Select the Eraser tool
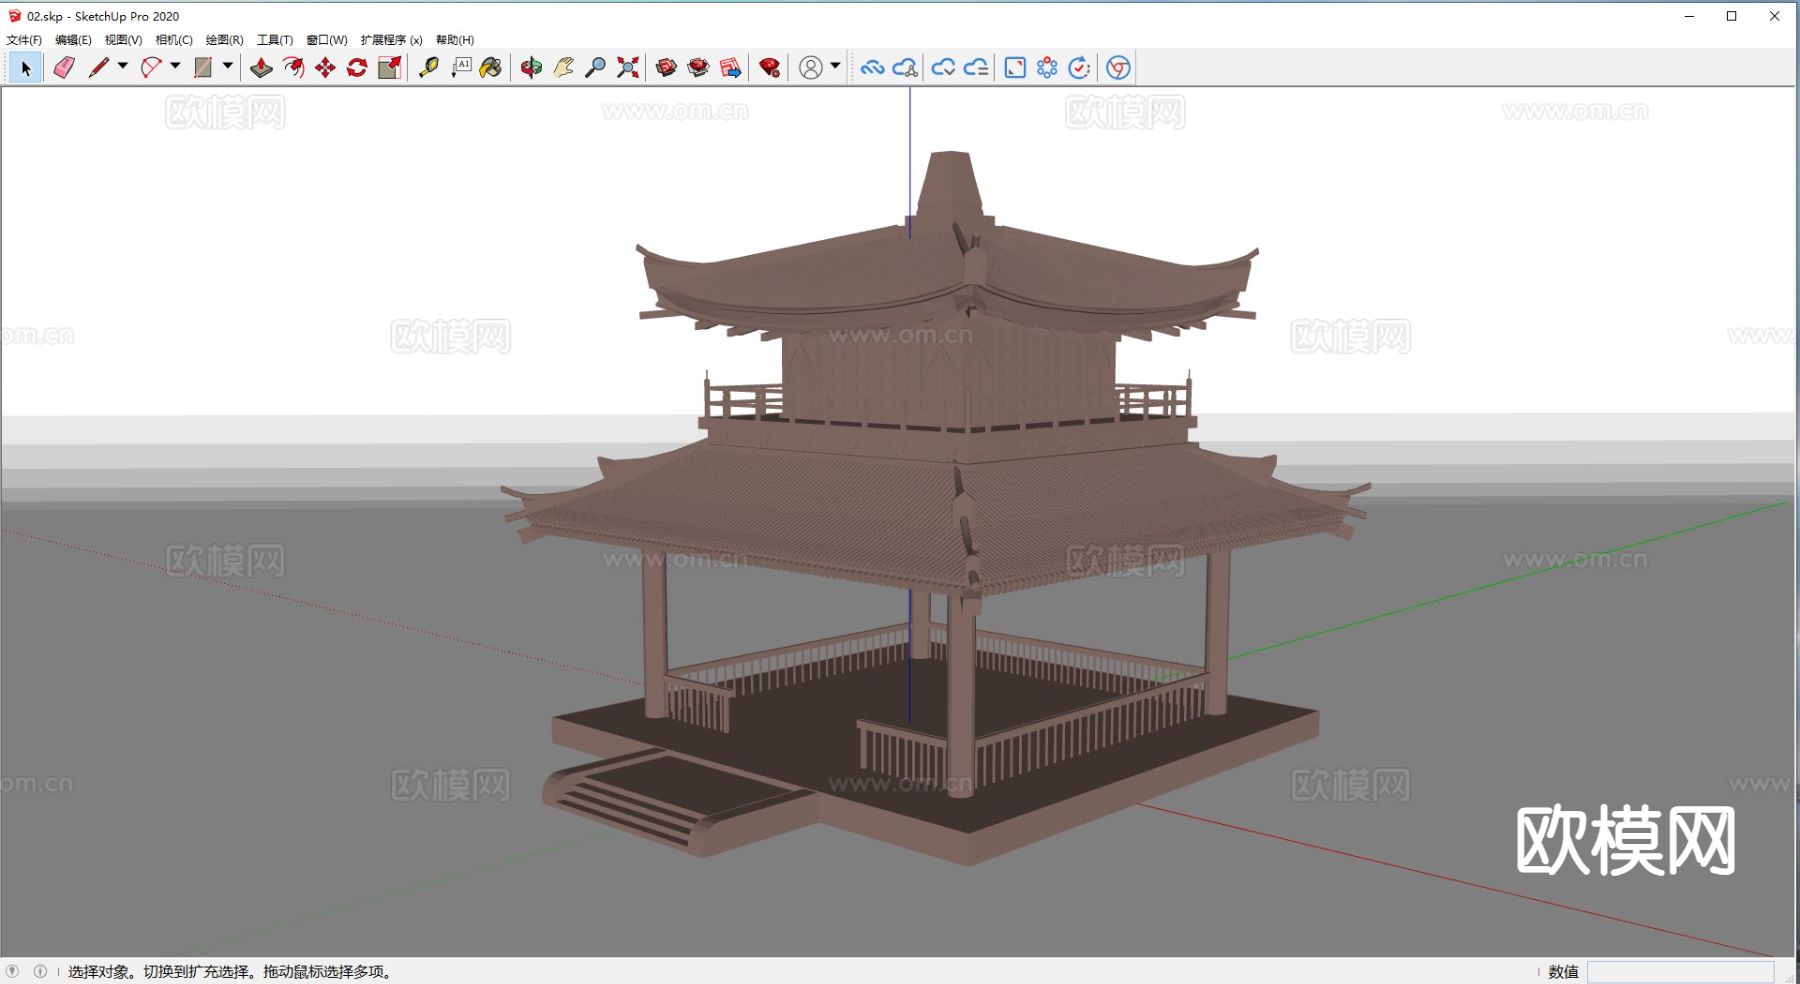 pos(64,67)
